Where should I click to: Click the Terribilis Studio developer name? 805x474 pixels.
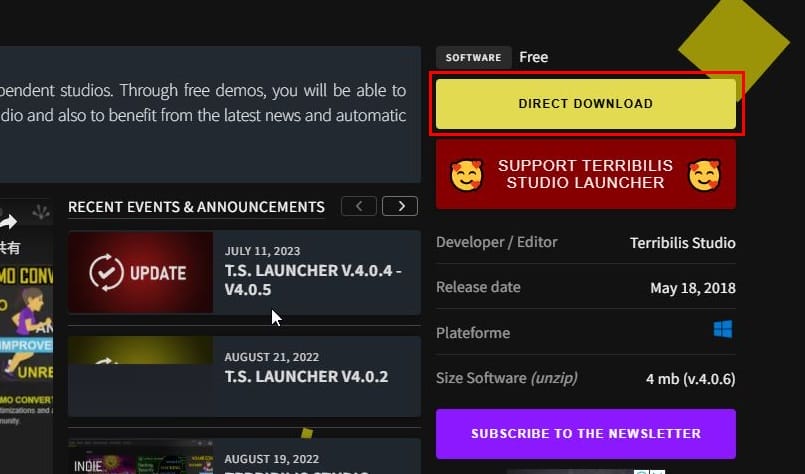point(682,242)
